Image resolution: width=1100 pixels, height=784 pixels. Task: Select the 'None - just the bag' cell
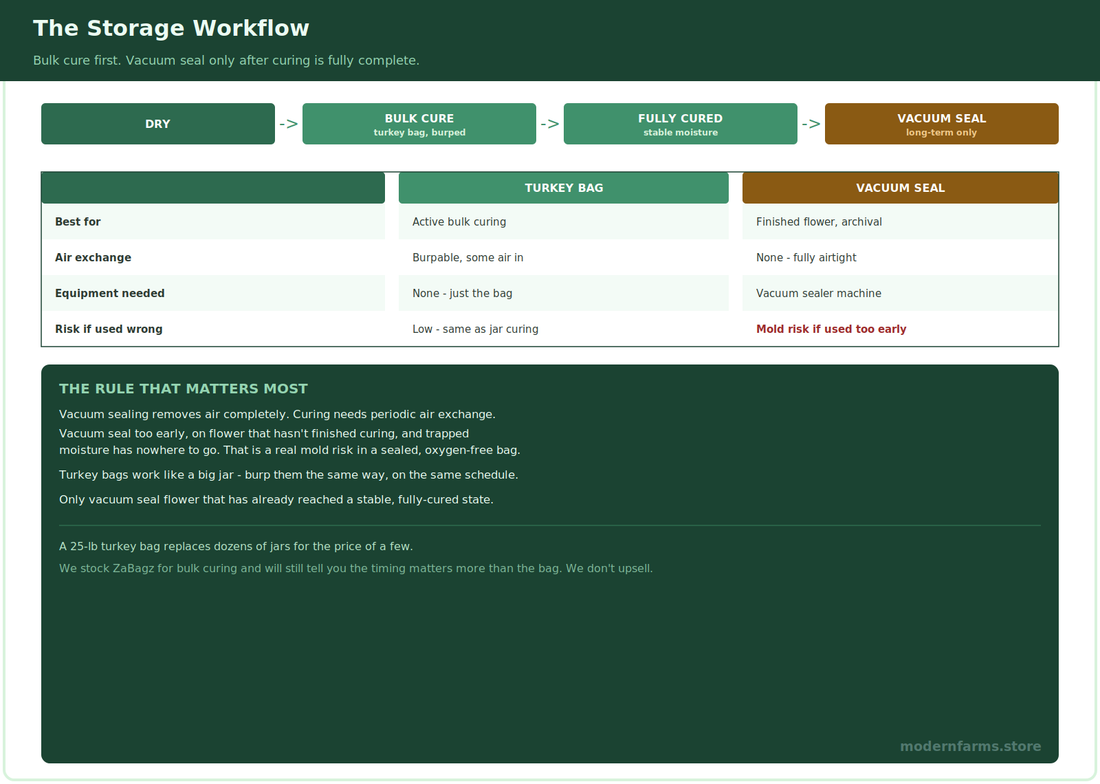tap(563, 293)
